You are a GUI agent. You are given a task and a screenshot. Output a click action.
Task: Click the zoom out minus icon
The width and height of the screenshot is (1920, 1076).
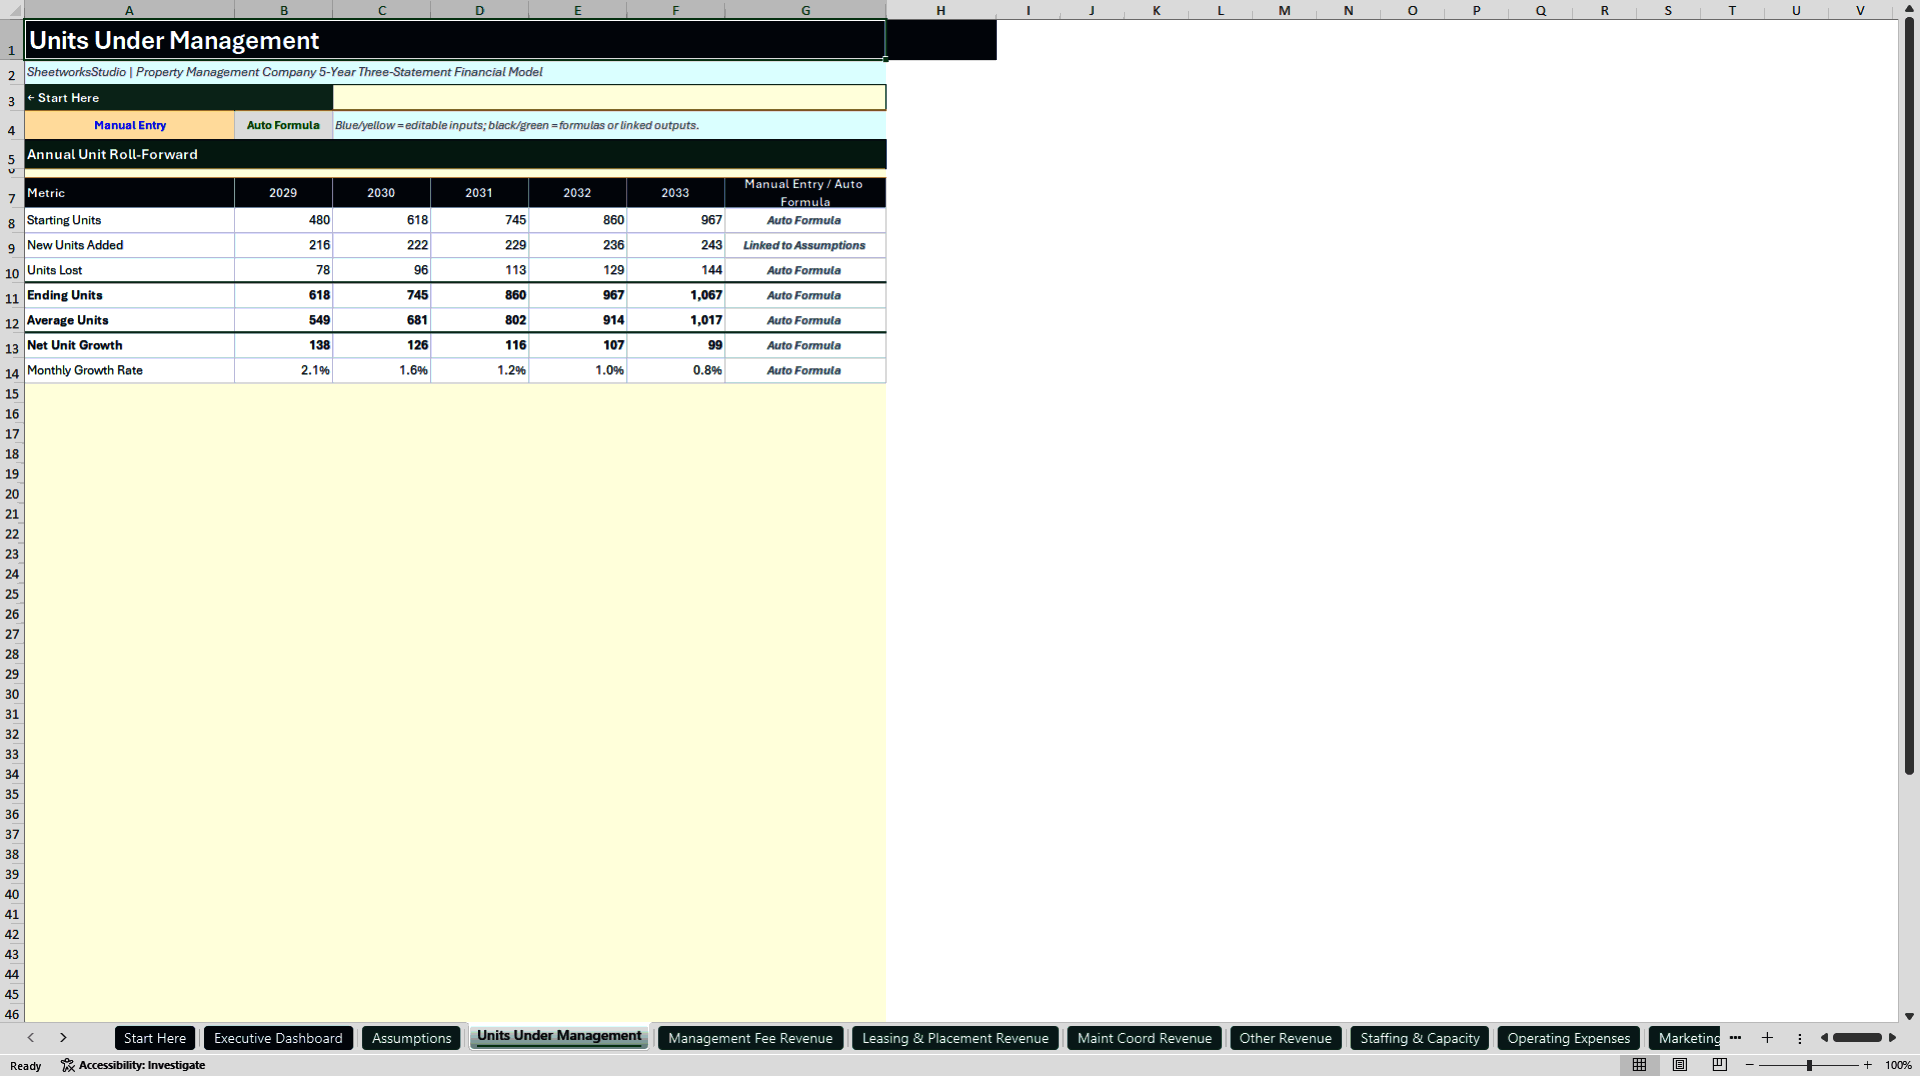(1750, 1065)
